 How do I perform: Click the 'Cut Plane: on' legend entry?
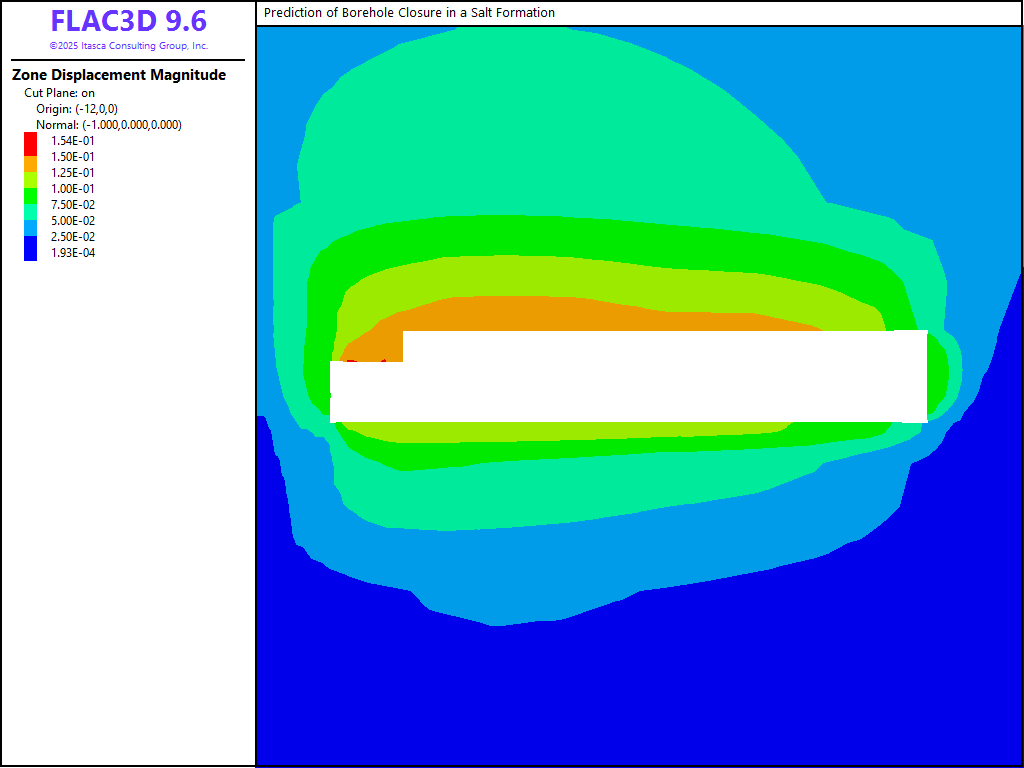point(59,93)
